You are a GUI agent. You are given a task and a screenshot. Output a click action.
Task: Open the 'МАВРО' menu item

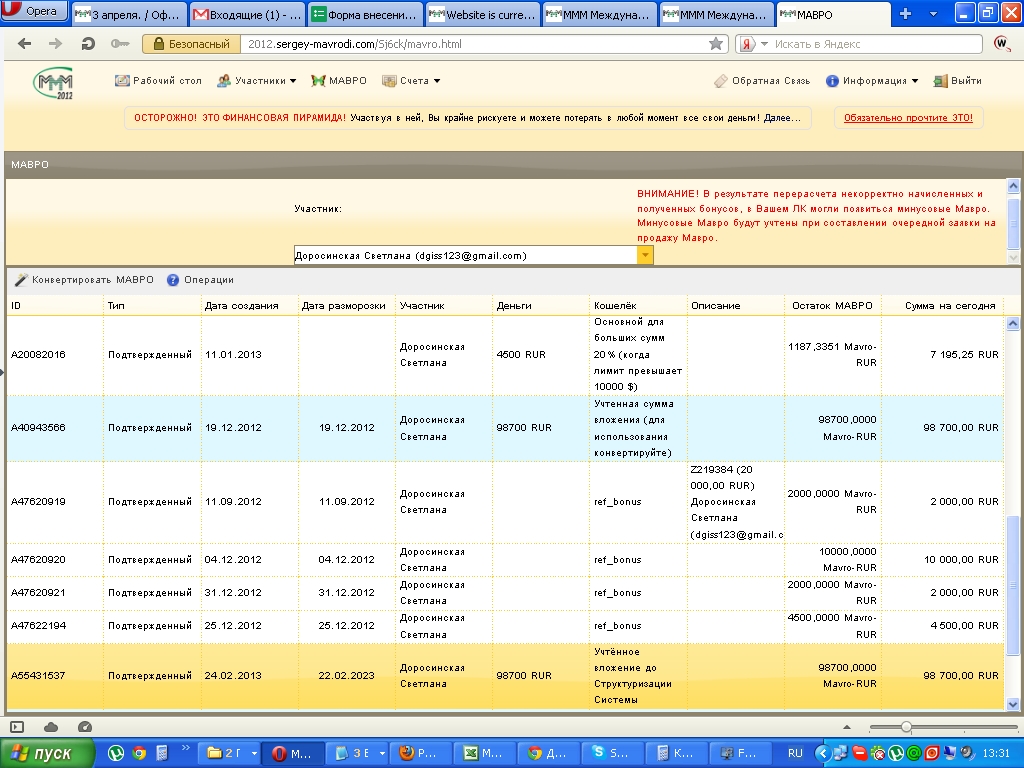[339, 80]
